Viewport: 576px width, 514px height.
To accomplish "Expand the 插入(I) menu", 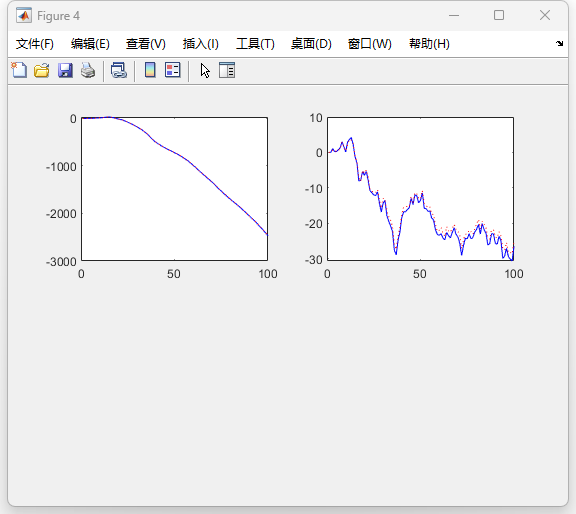I will tap(201, 44).
